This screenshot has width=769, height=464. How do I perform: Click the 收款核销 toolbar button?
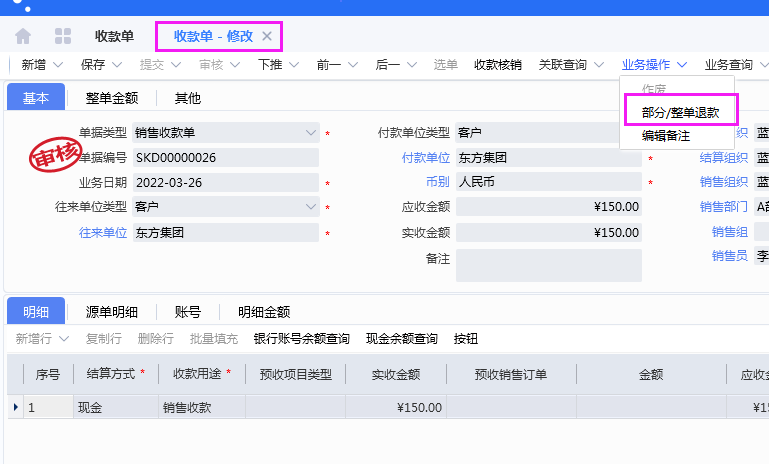pos(497,65)
